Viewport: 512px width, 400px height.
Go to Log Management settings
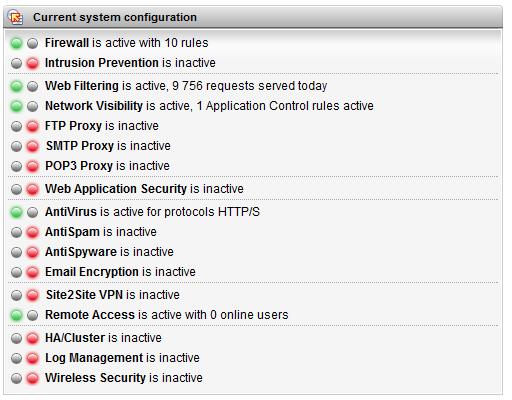point(94,358)
